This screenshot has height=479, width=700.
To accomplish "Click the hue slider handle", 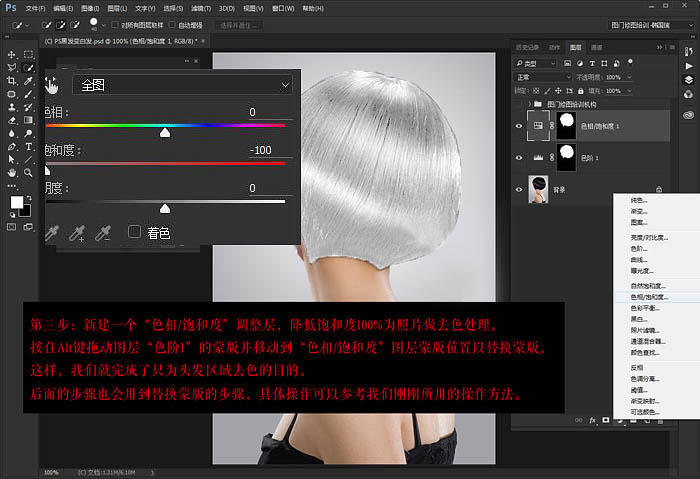I will coord(165,131).
